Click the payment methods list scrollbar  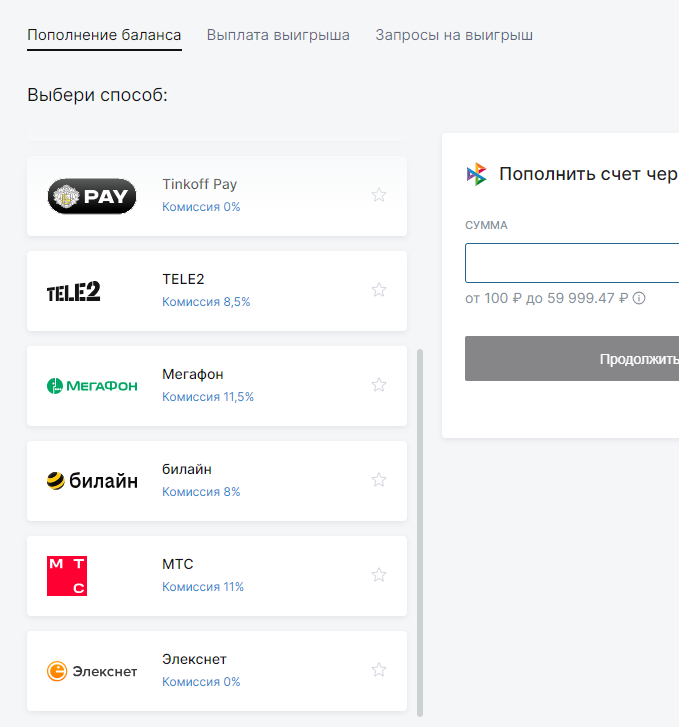pyautogui.click(x=420, y=533)
